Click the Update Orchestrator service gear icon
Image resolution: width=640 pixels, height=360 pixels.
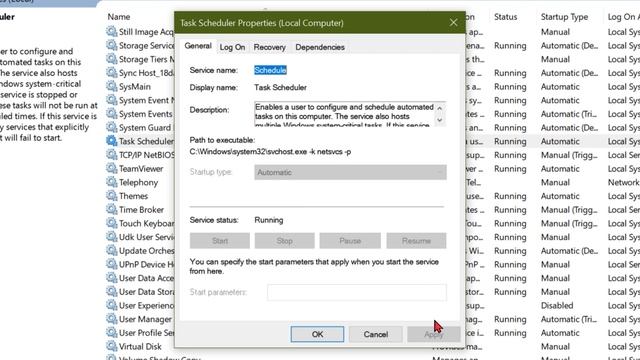(x=111, y=250)
